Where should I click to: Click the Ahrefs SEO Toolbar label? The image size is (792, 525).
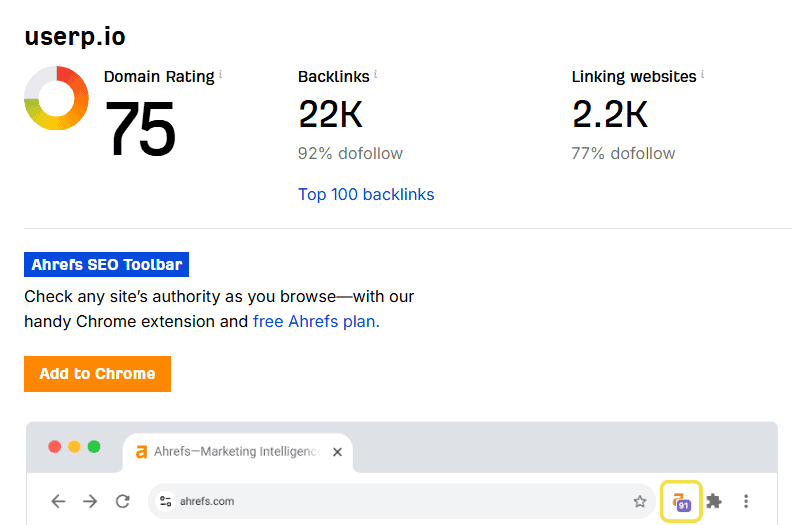106,265
